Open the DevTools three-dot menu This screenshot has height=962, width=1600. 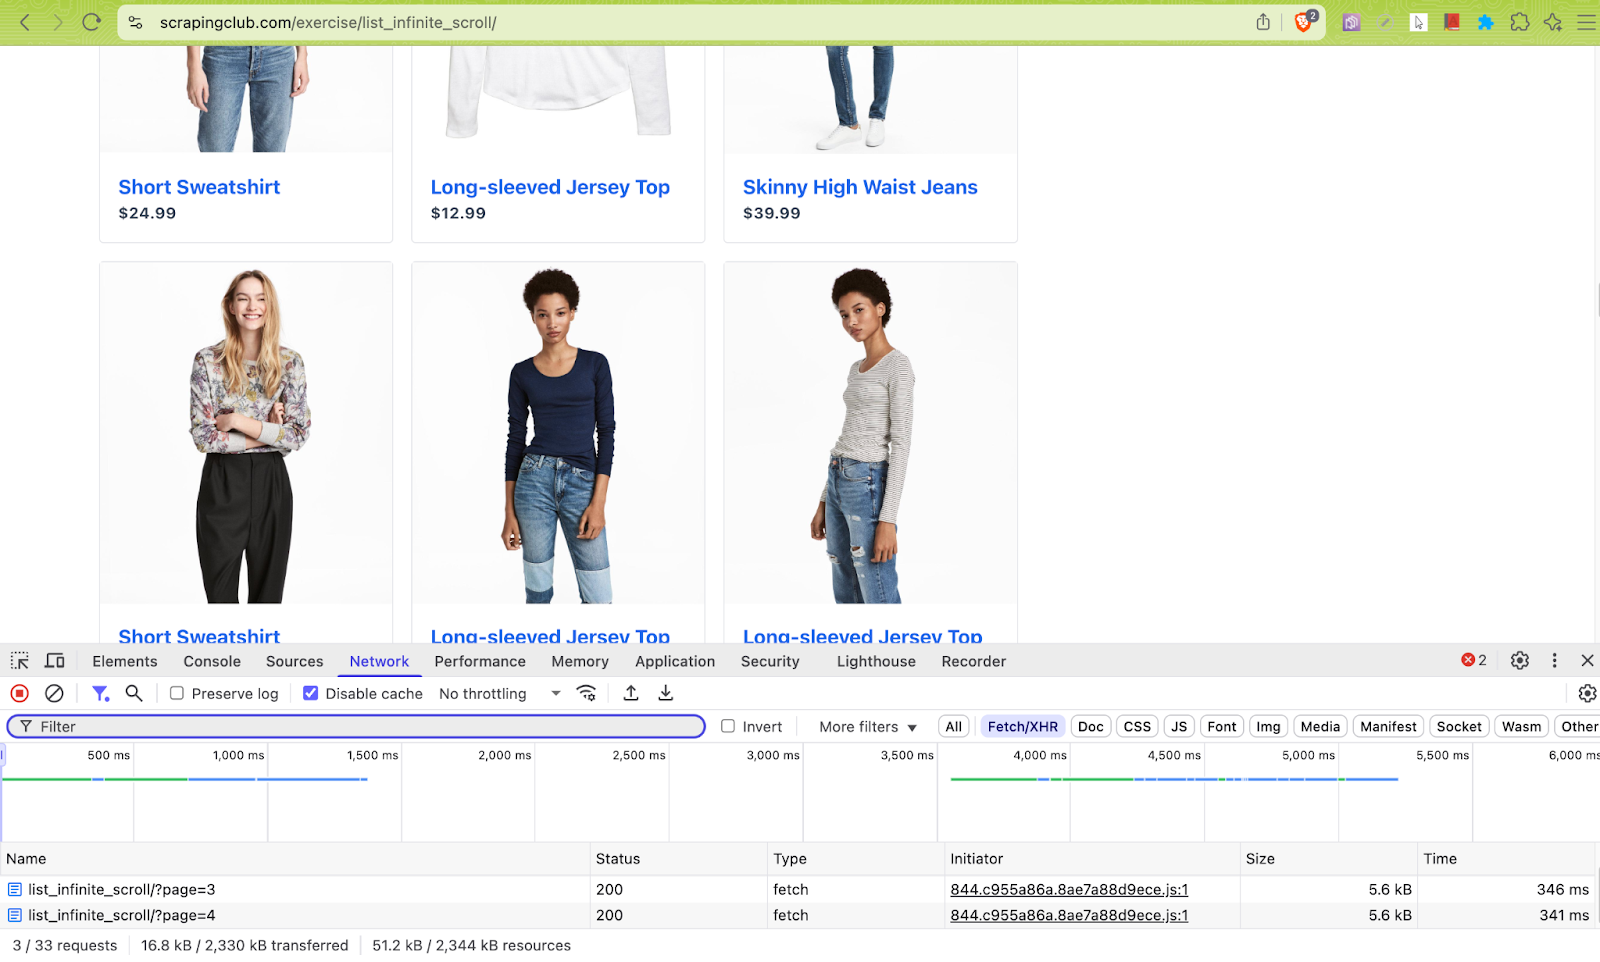pyautogui.click(x=1553, y=660)
